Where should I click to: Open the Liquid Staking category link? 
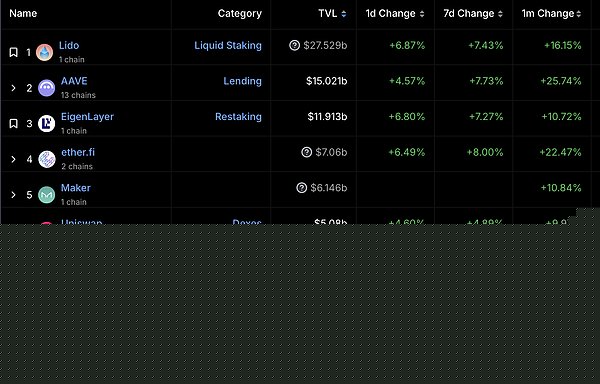(228, 46)
